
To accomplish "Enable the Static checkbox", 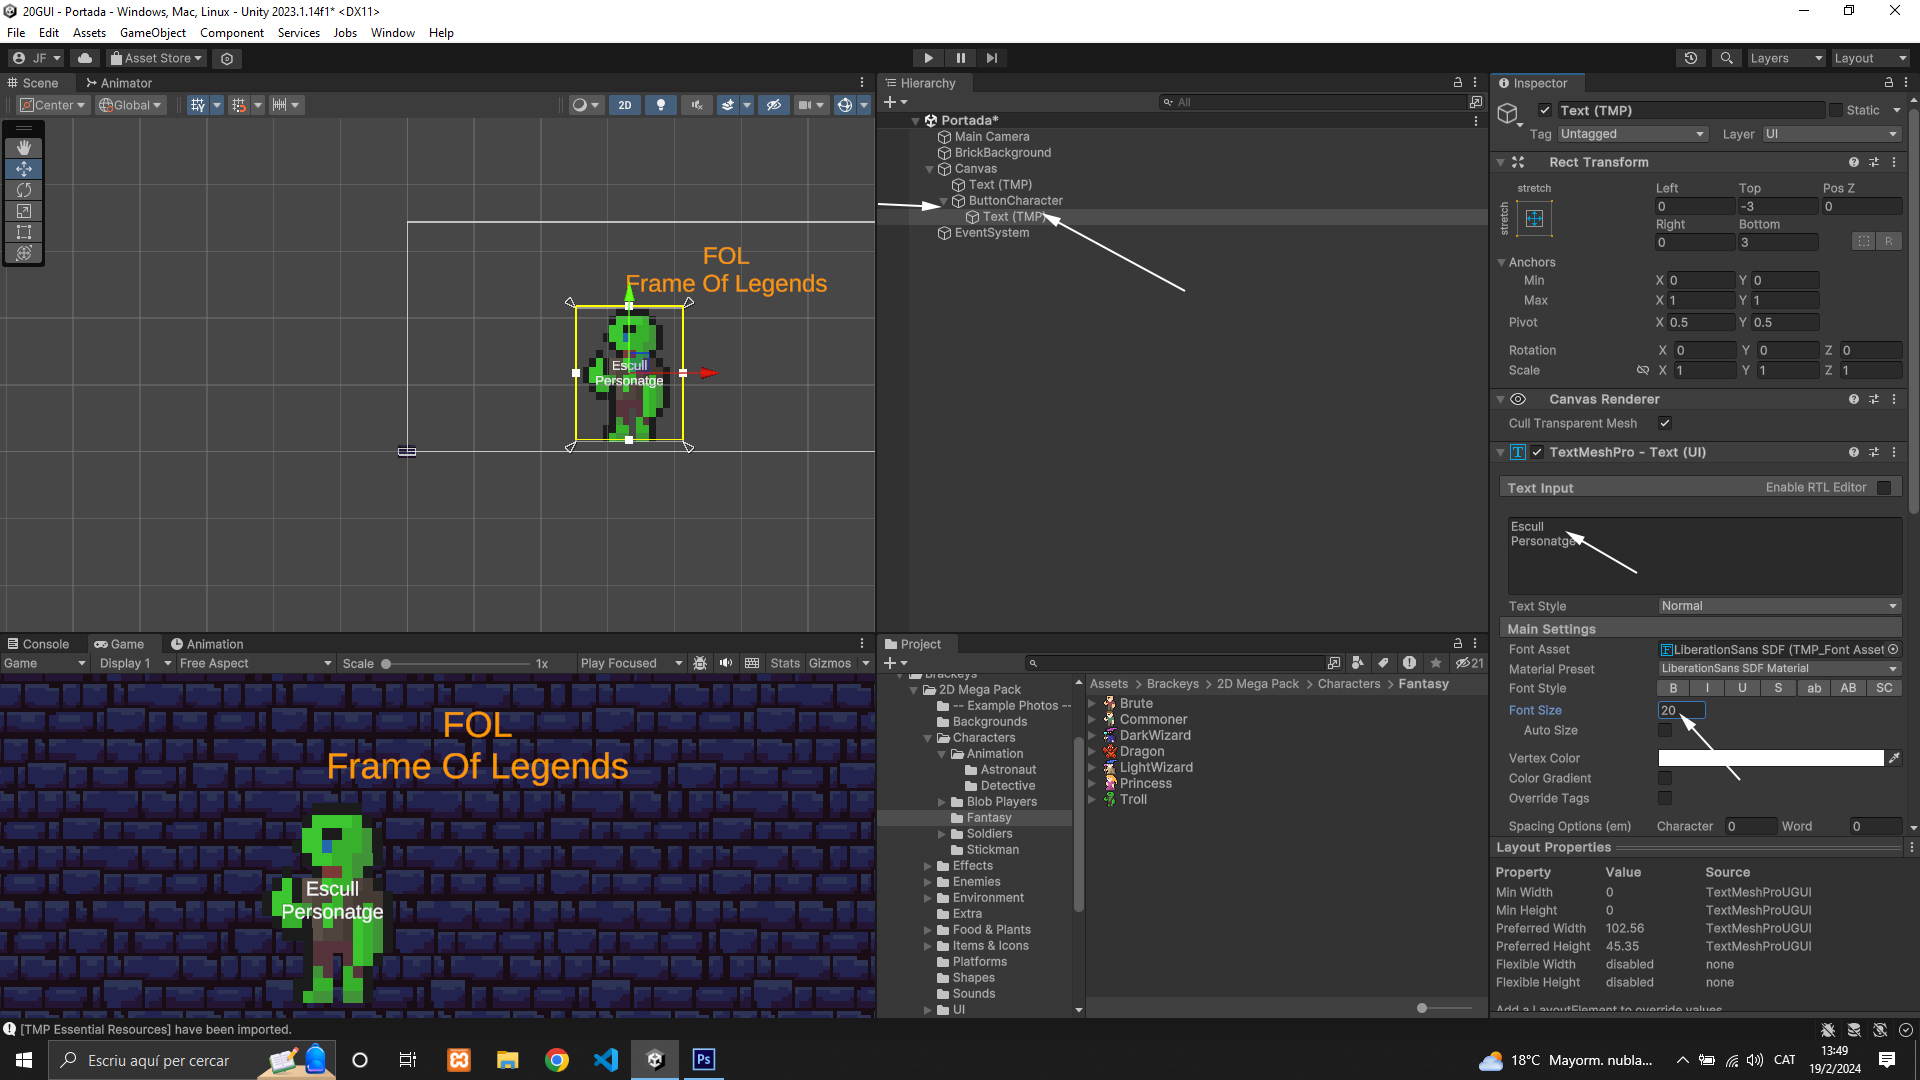I will [x=1835, y=110].
